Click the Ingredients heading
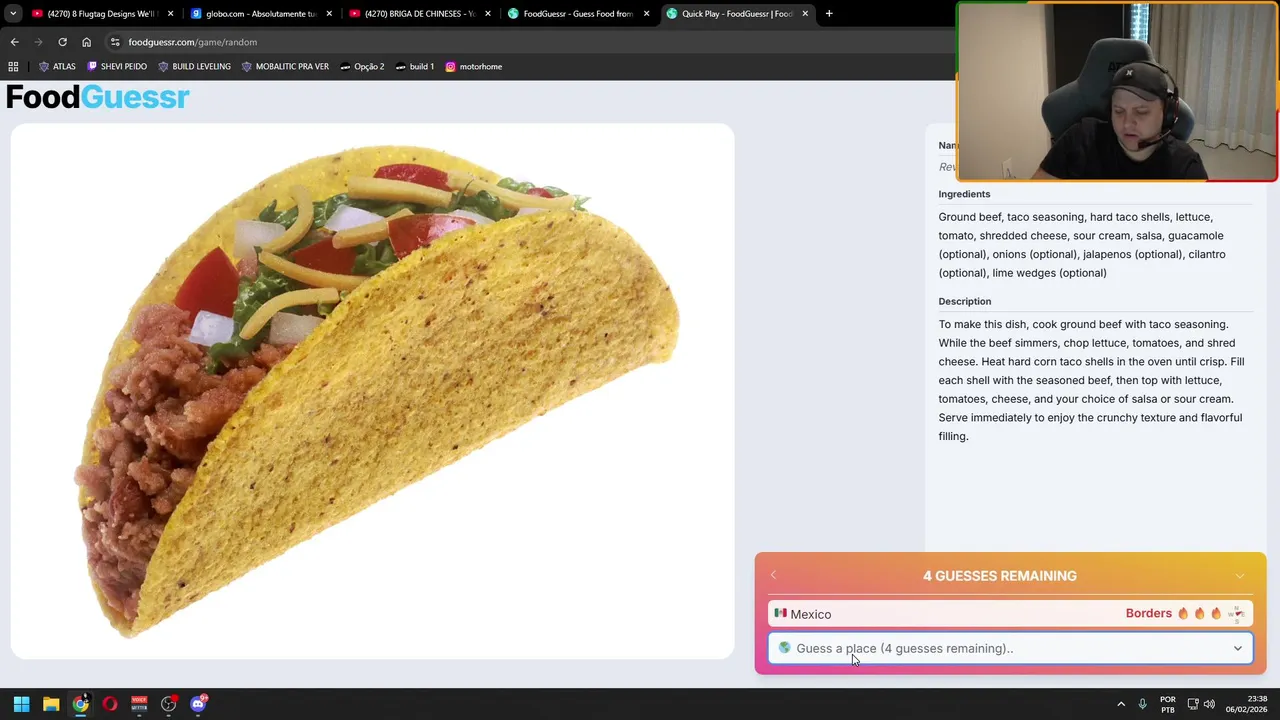The width and height of the screenshot is (1280, 720). [x=964, y=194]
